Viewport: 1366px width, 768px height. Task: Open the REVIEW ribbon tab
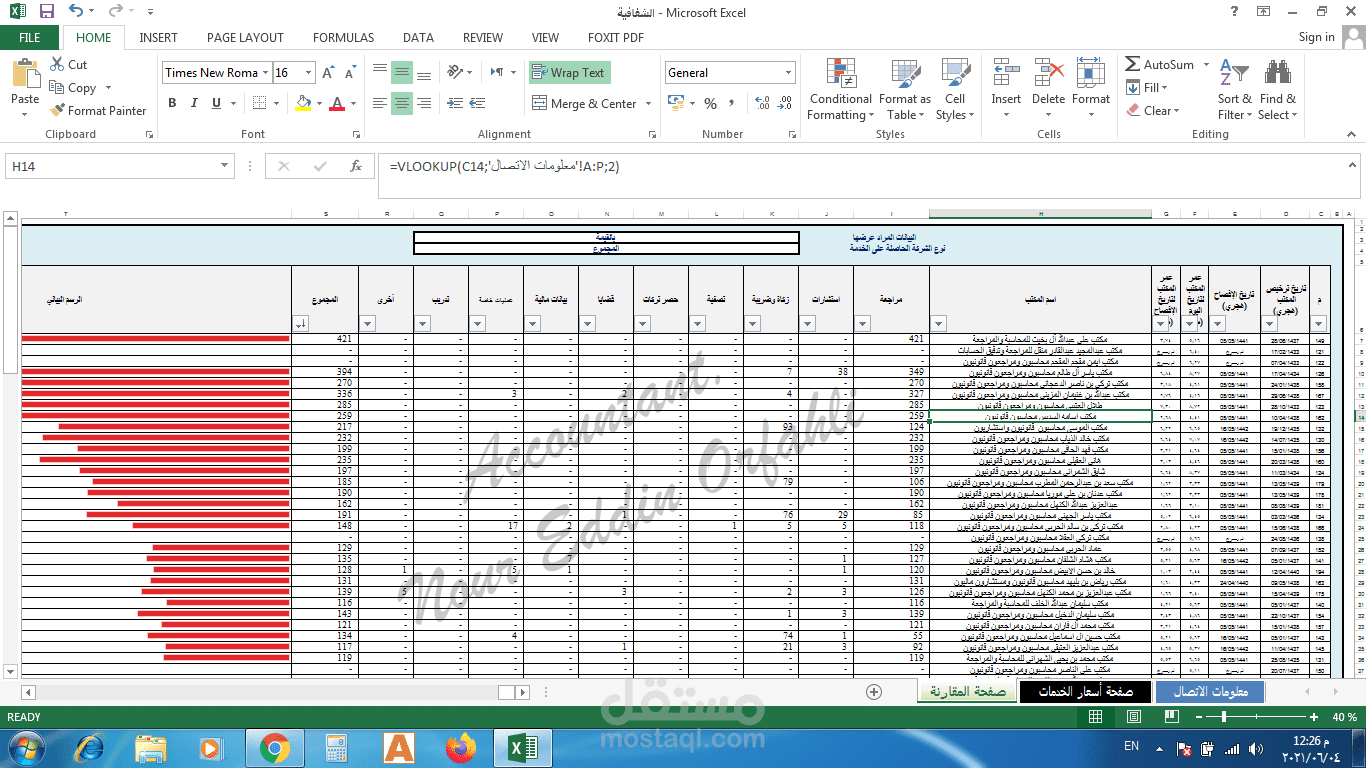483,38
